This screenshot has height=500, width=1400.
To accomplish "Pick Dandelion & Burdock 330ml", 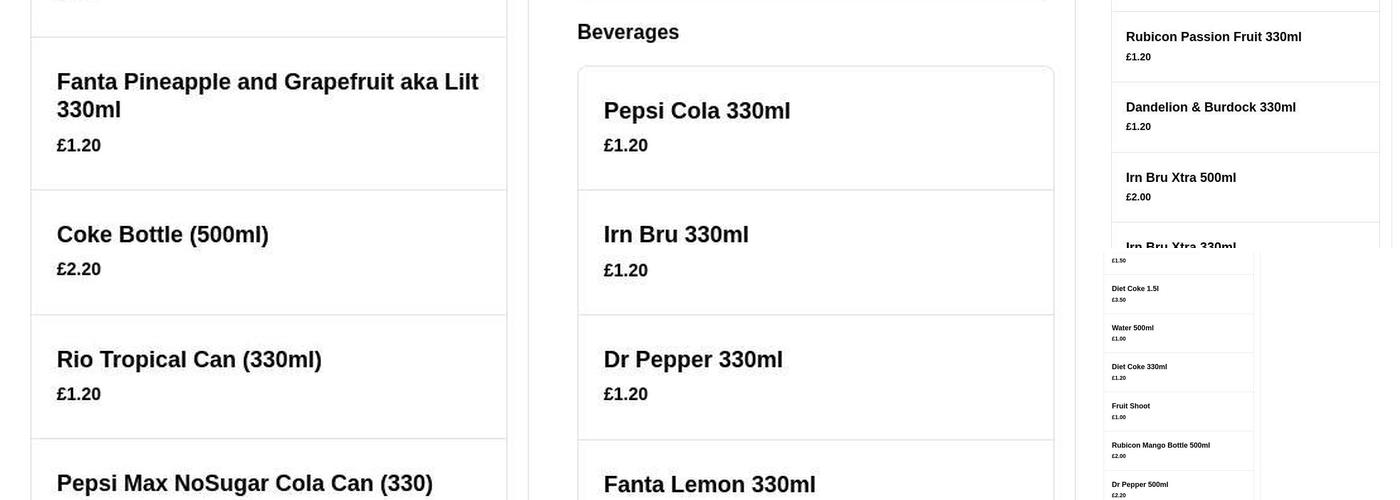I will 1210,107.
